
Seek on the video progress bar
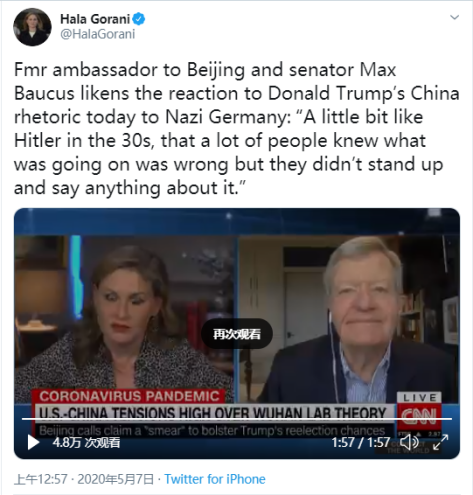click(x=237, y=419)
